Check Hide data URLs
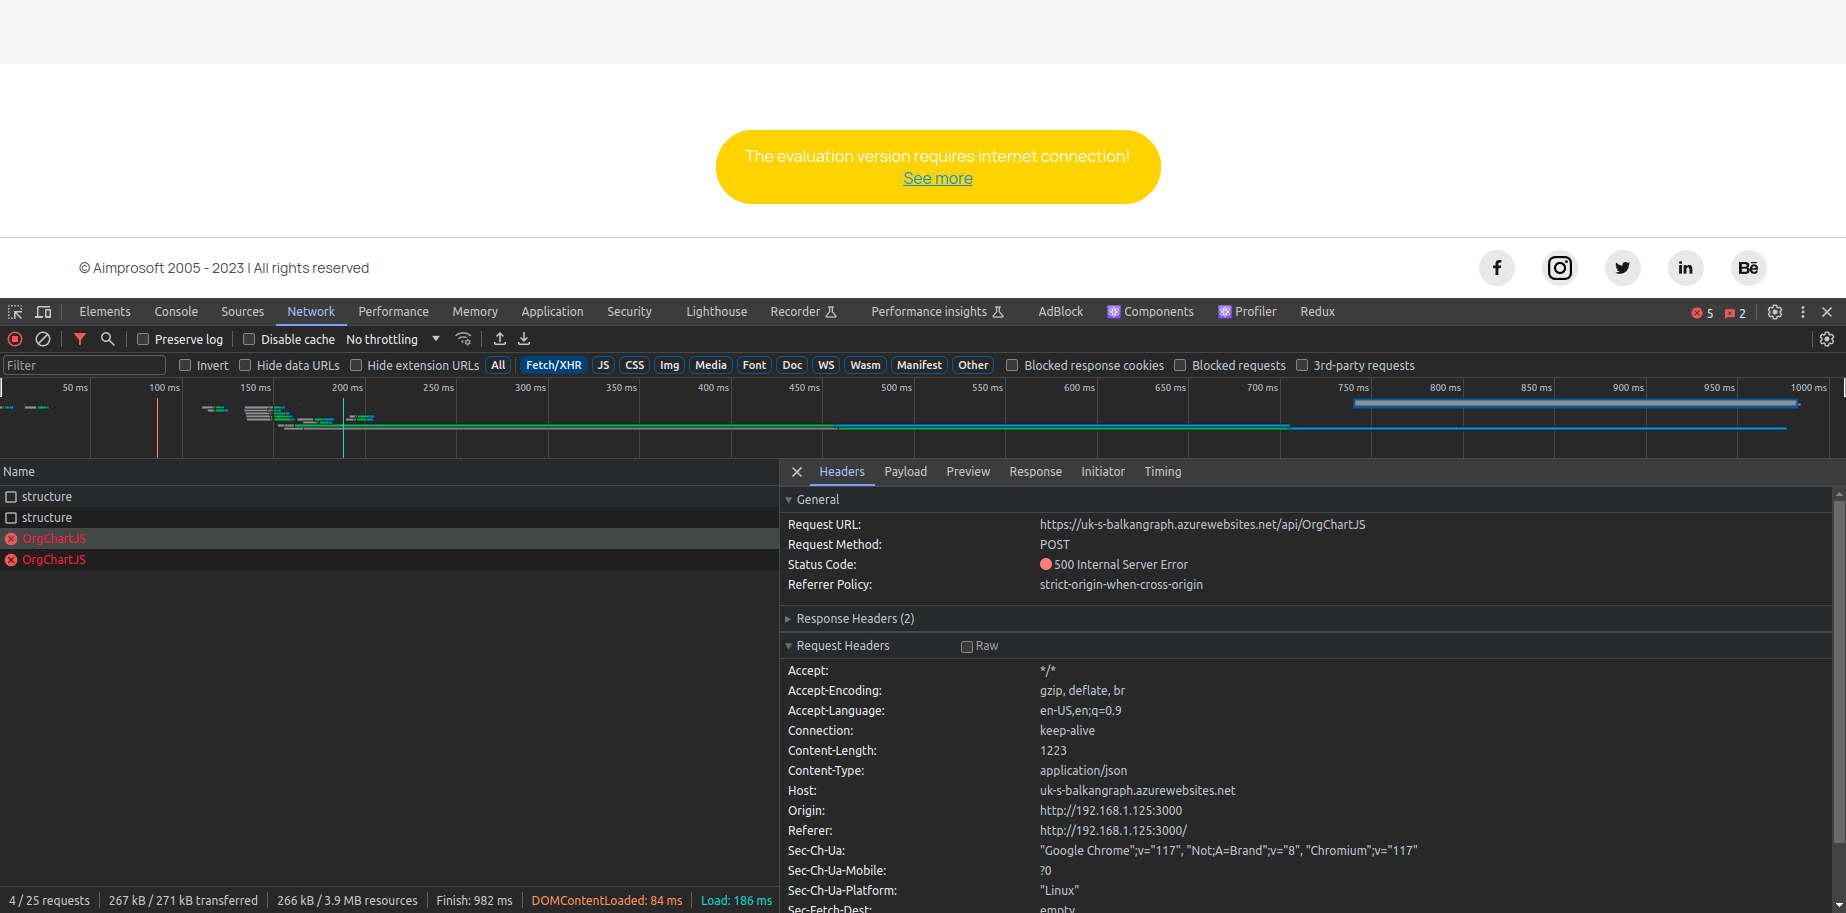 point(245,365)
